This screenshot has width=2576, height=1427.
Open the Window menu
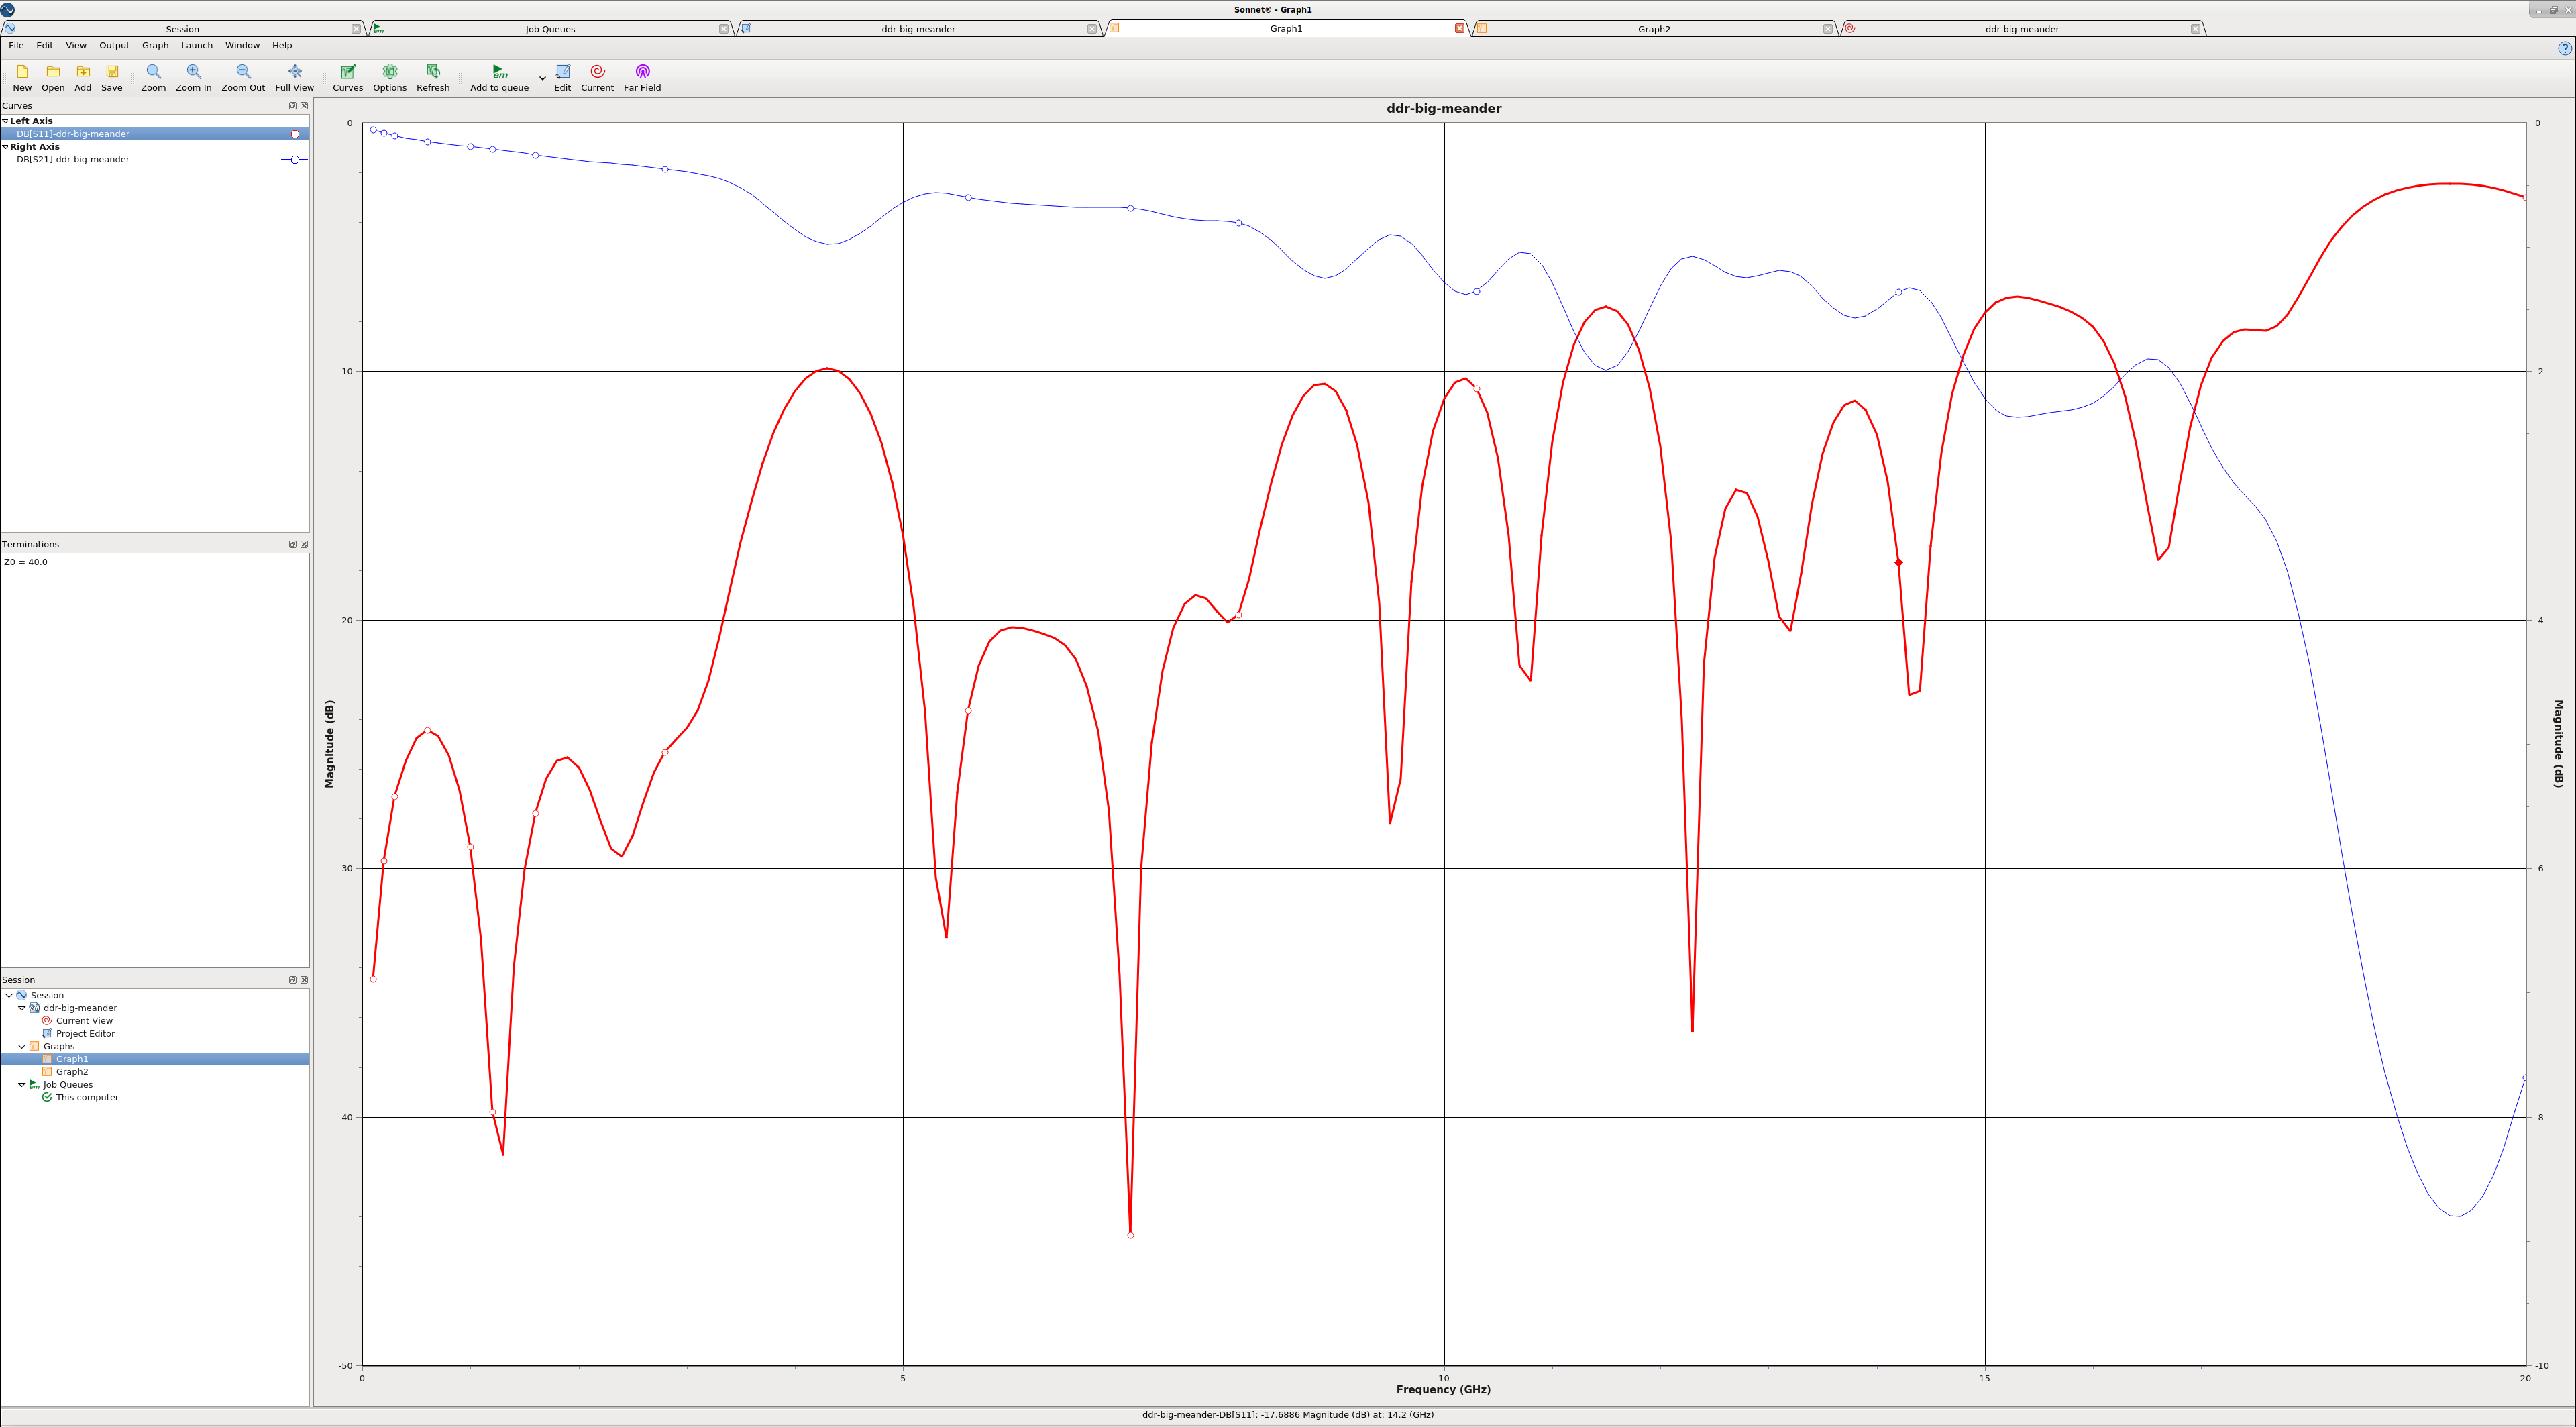coord(242,46)
